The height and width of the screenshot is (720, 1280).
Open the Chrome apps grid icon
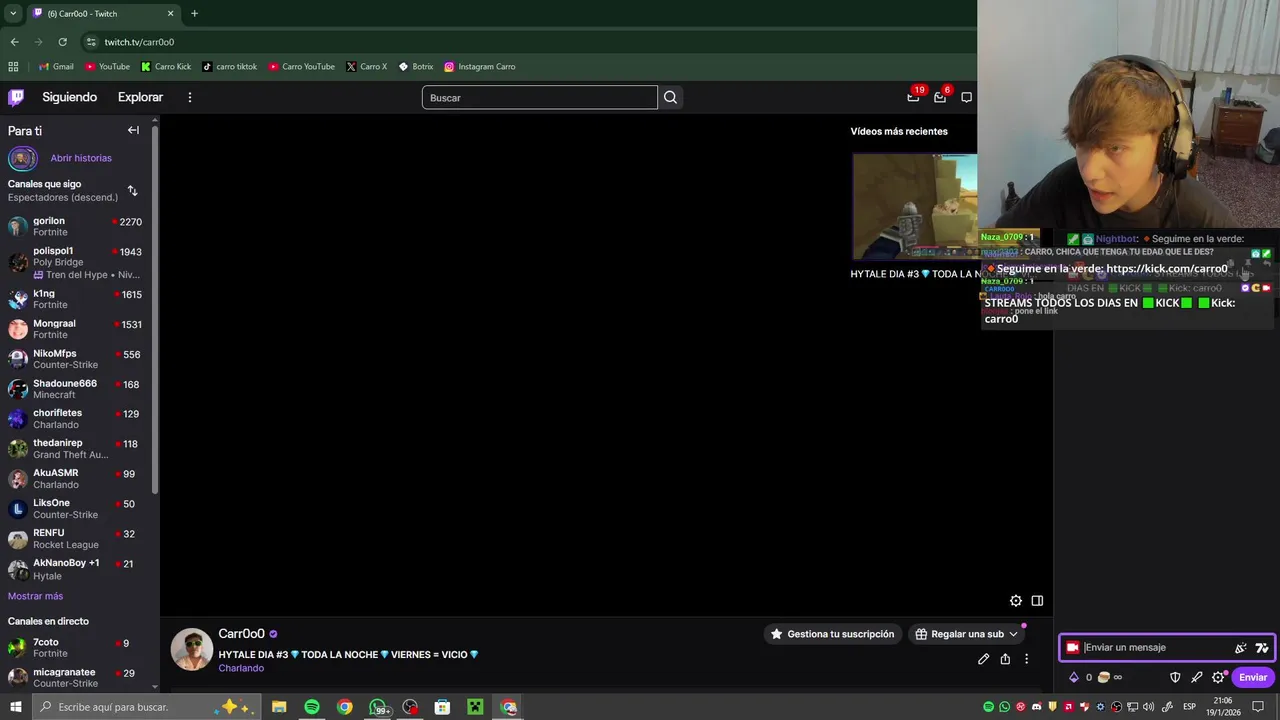(x=13, y=67)
